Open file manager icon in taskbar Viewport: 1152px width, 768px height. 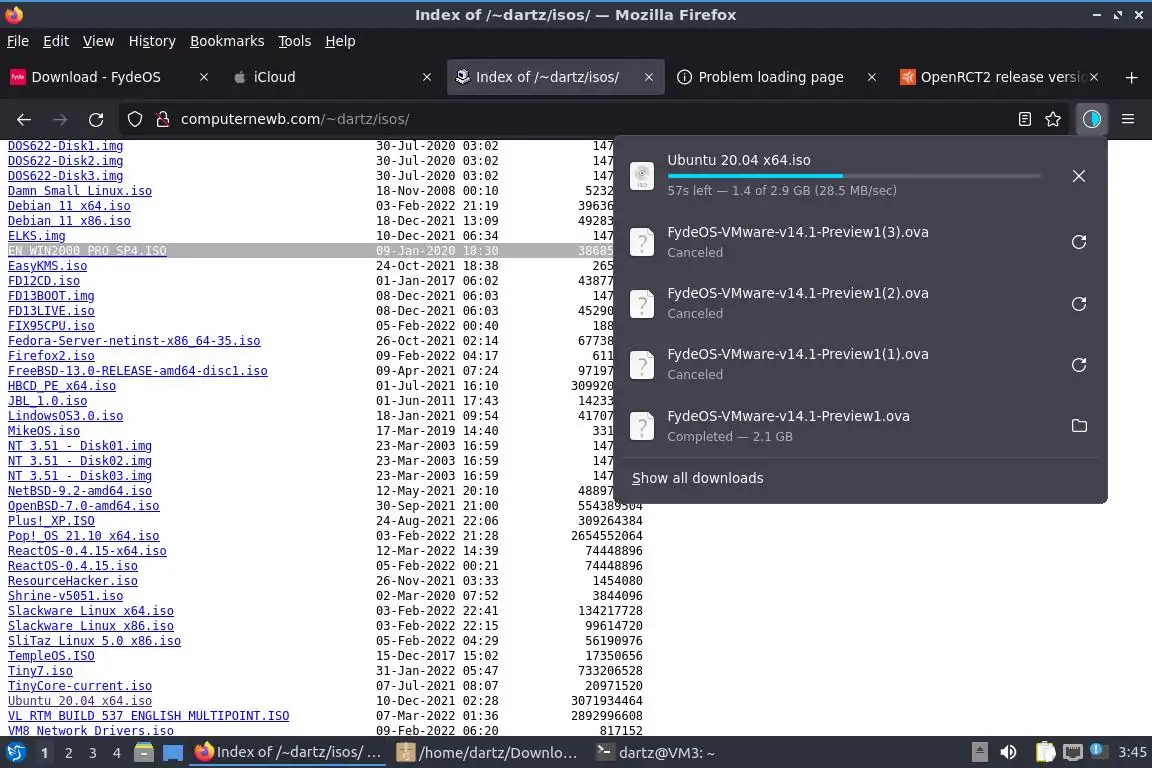144,753
